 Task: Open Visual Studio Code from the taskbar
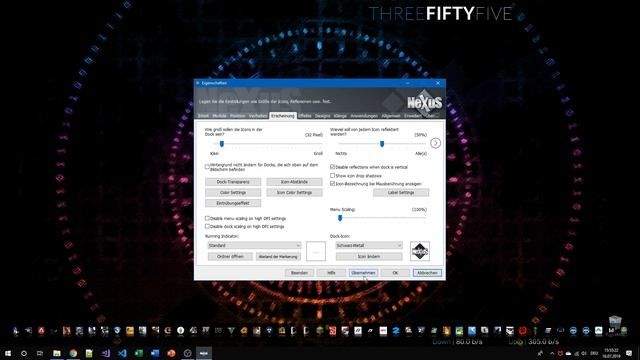[122, 353]
